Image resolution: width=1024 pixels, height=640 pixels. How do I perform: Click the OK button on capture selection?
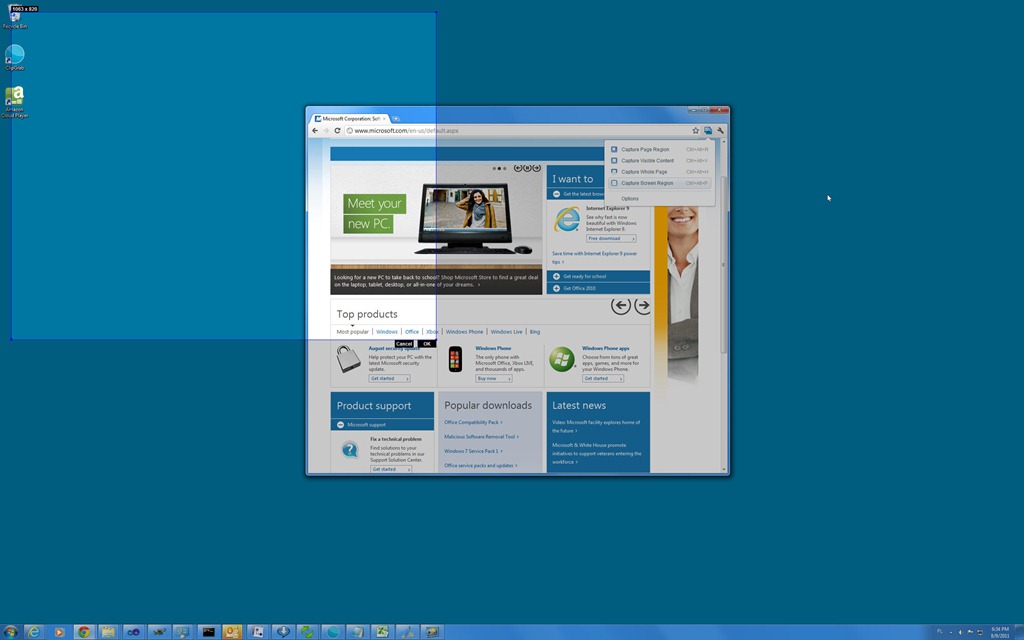coord(427,344)
